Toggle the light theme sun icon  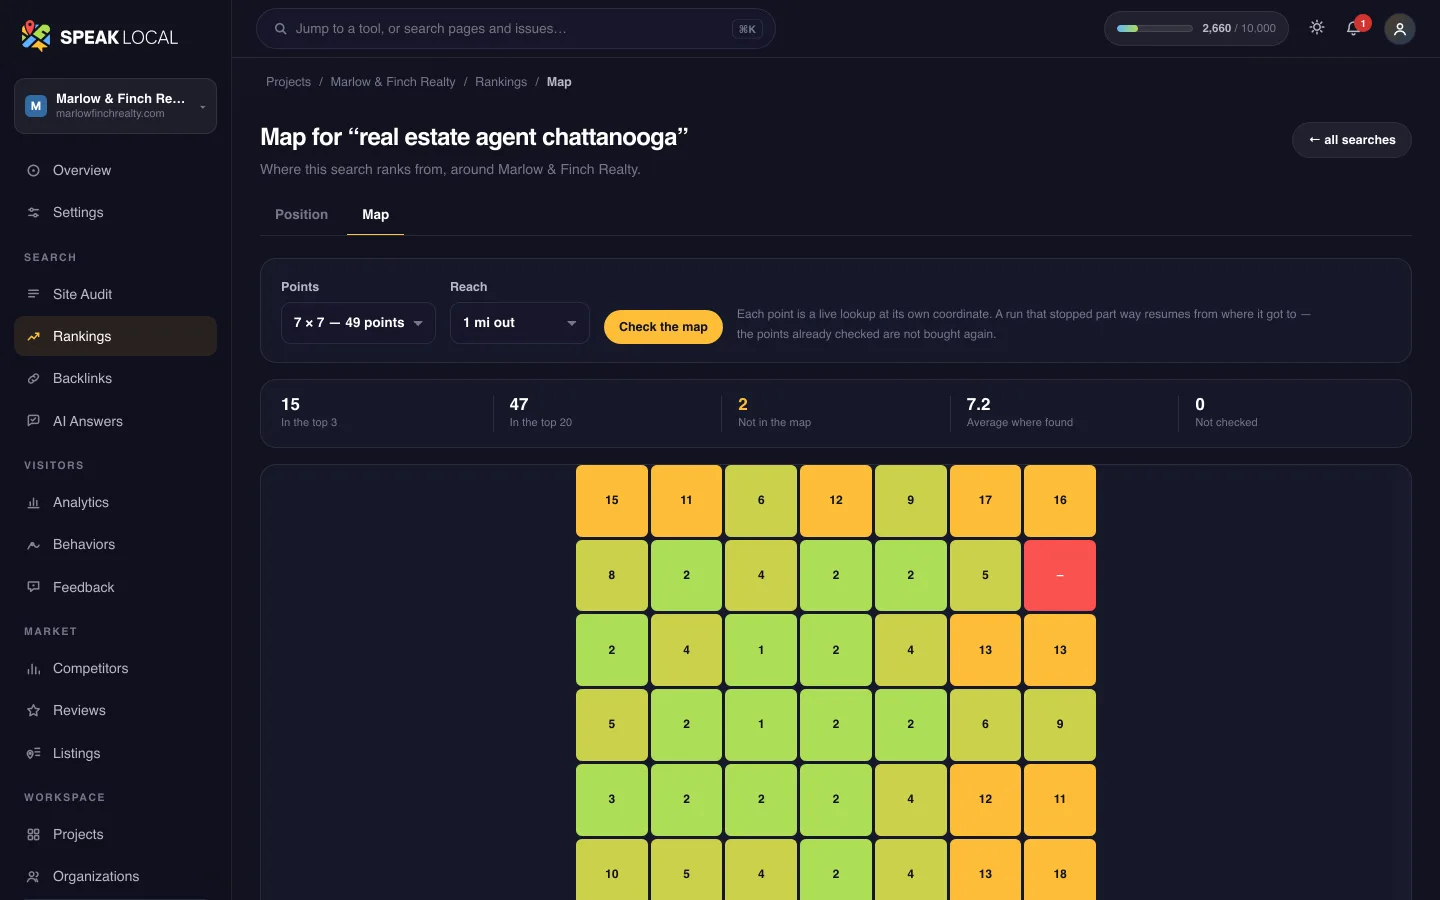[1317, 28]
